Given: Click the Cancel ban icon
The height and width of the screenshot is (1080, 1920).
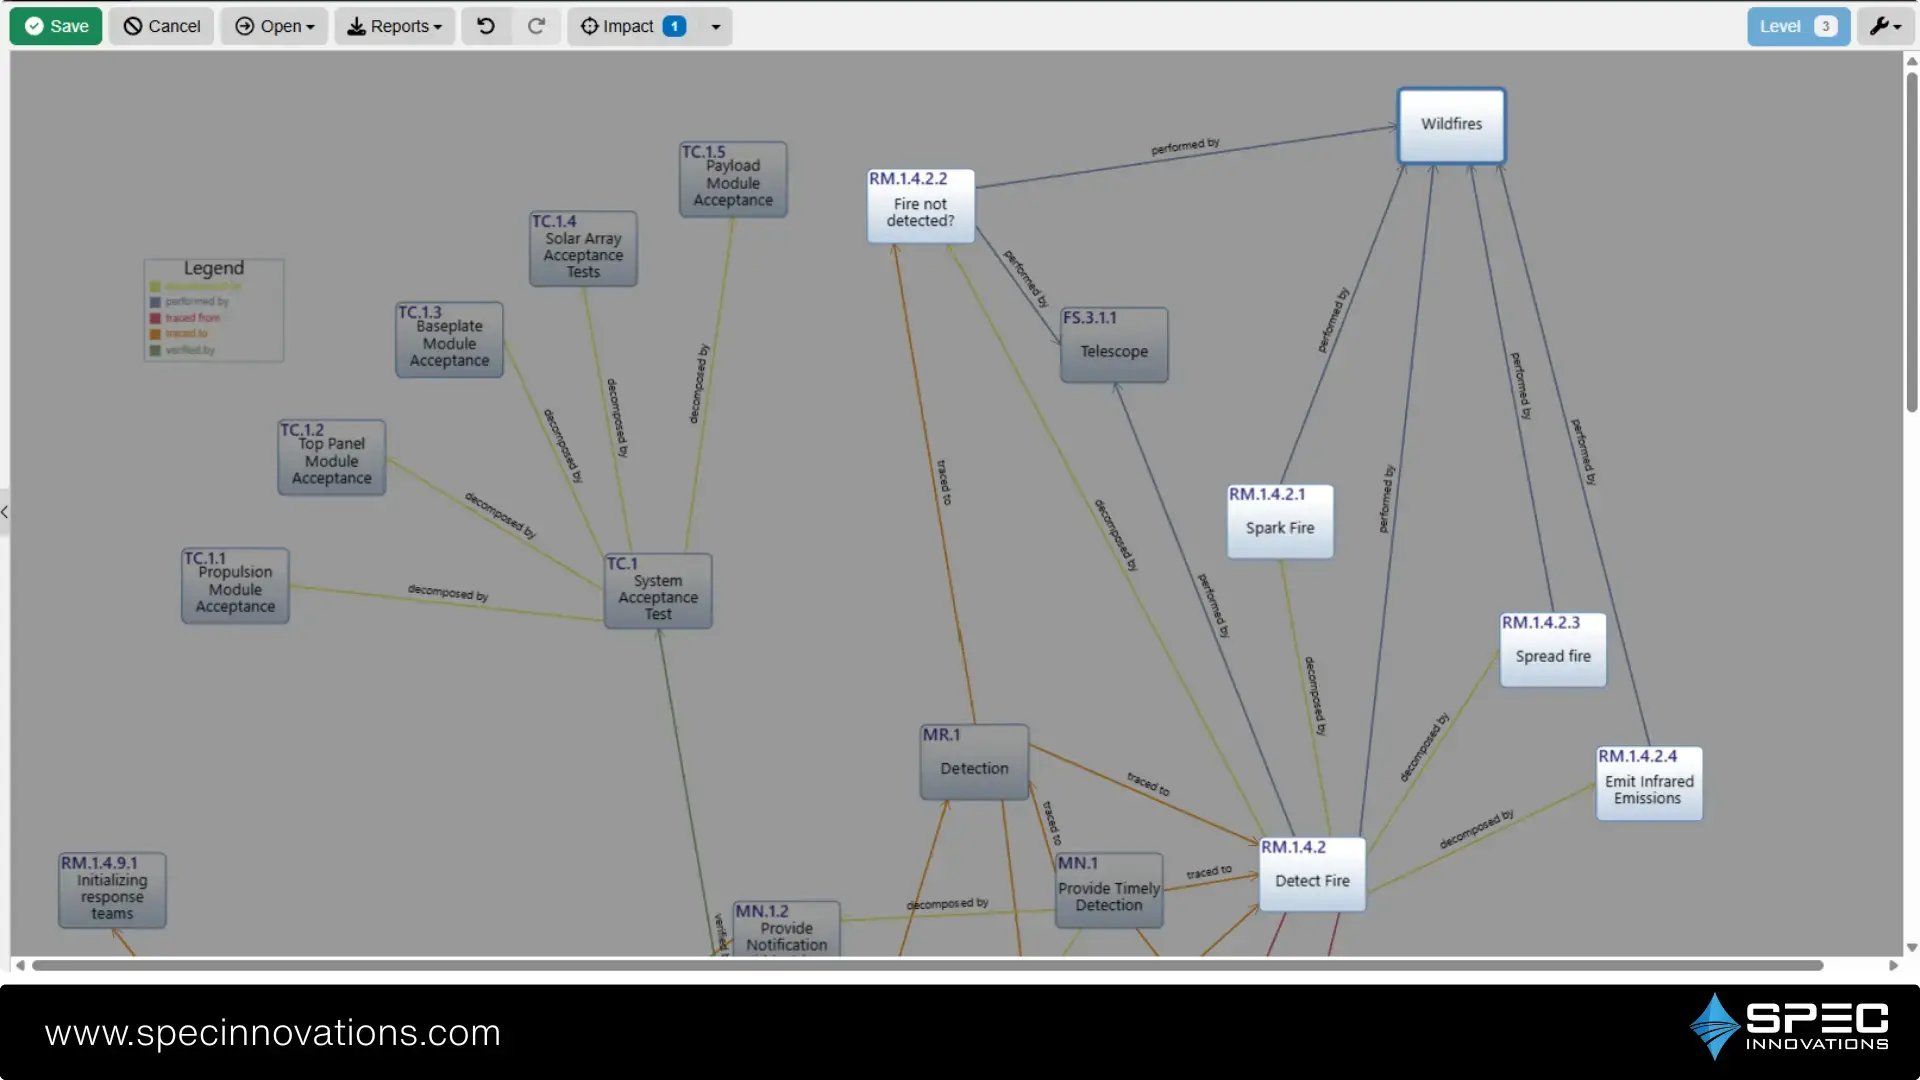Looking at the screenshot, I should pyautogui.click(x=135, y=26).
